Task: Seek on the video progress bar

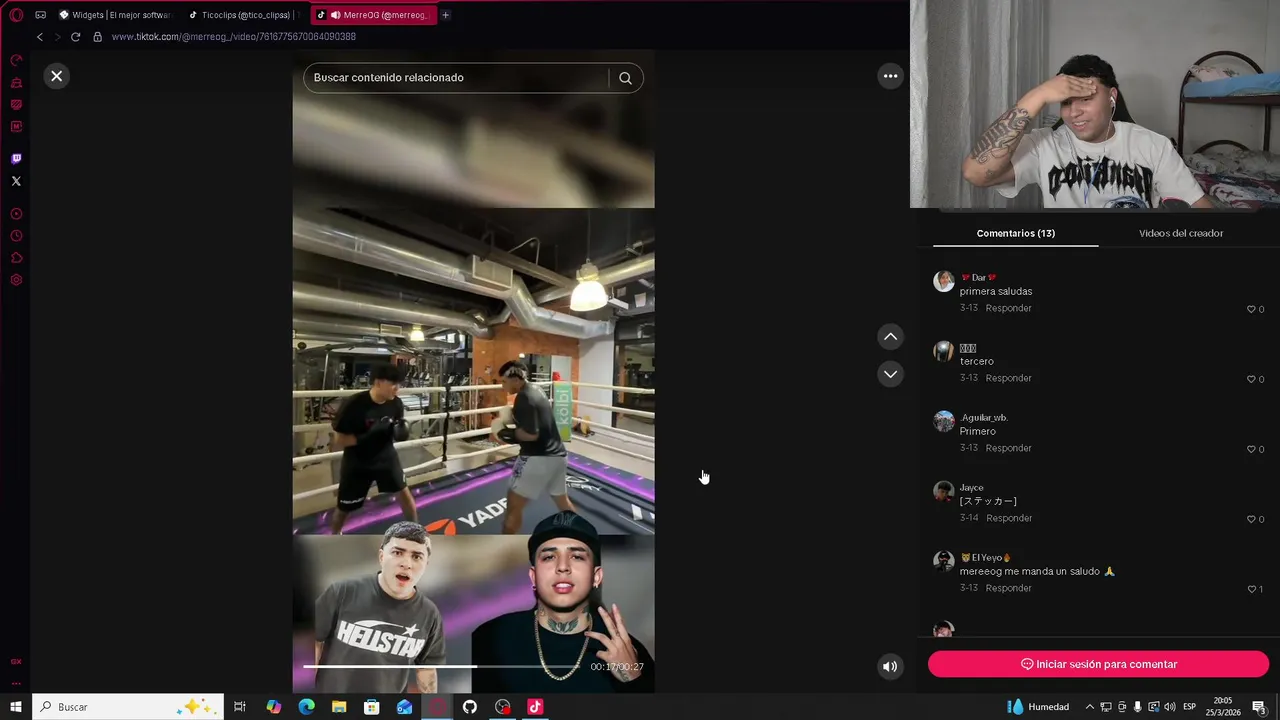Action: 442,666
